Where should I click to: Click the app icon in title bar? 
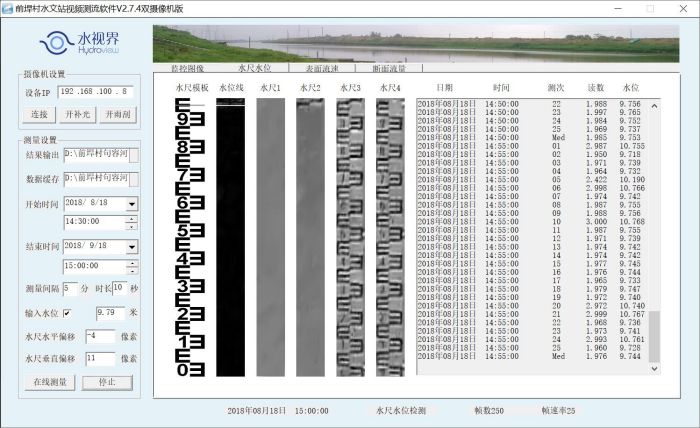pyautogui.click(x=8, y=7)
